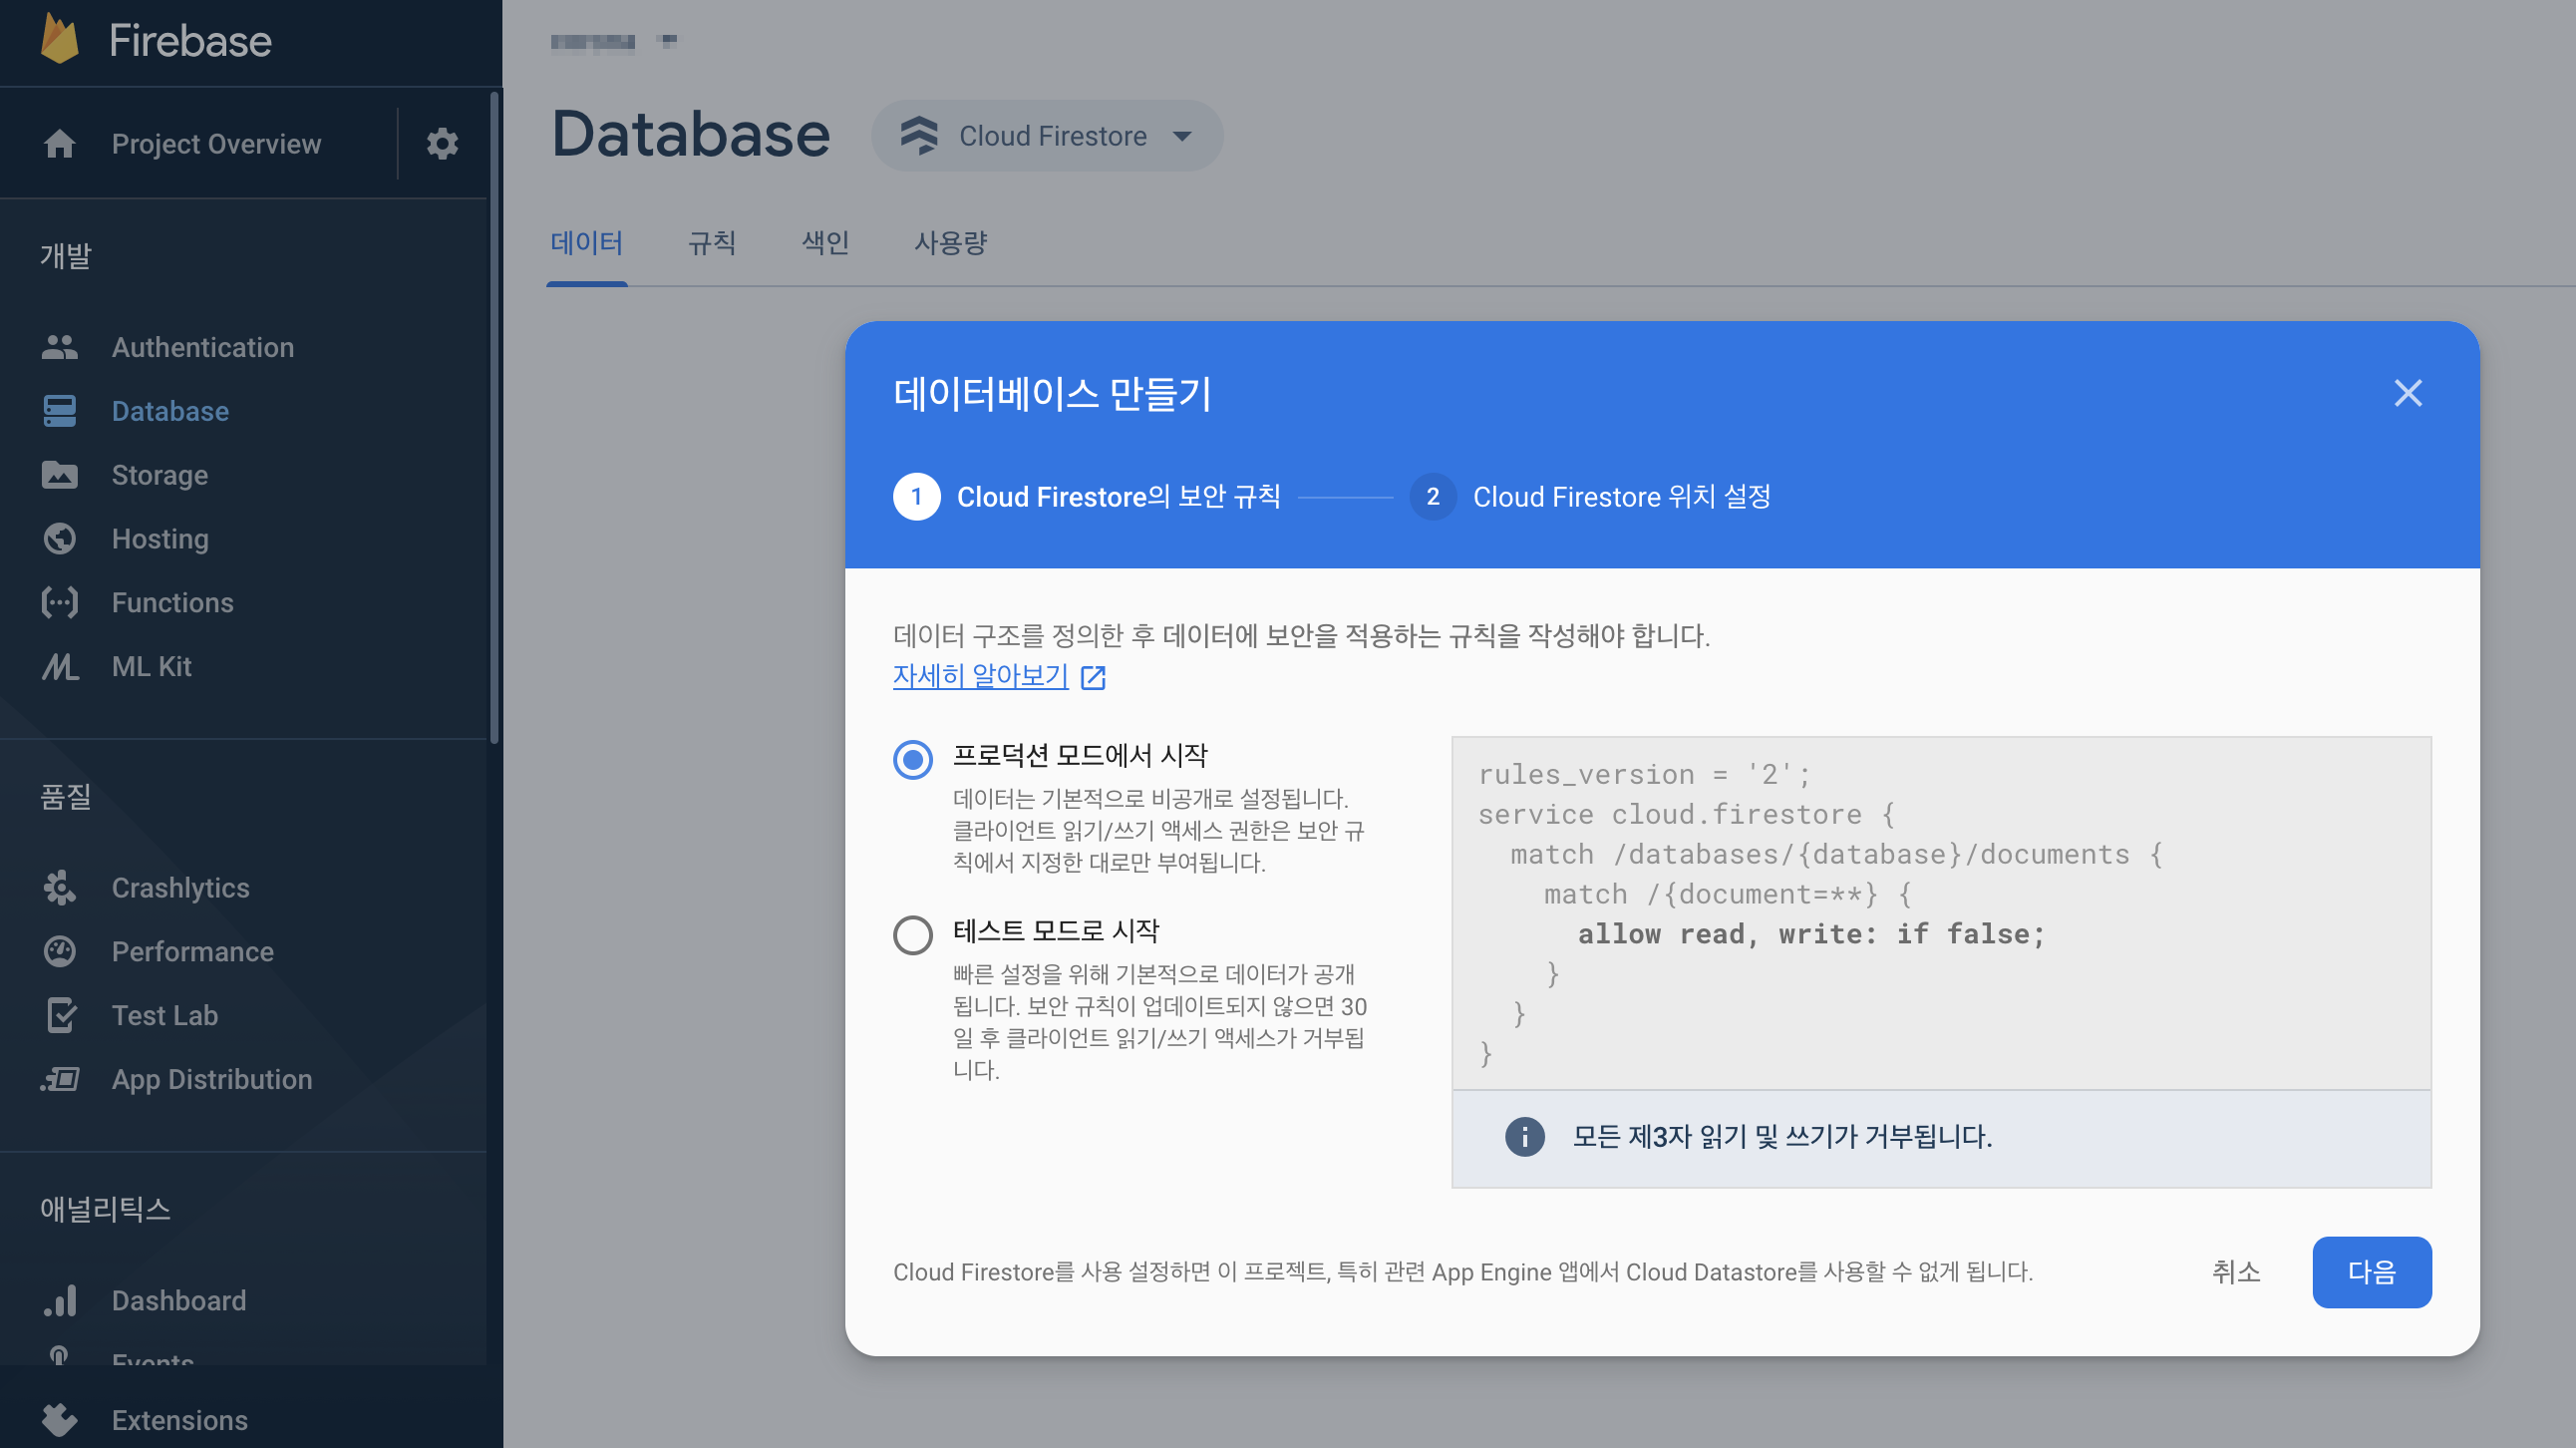Open Crashlytics using its bug icon
The height and width of the screenshot is (1448, 2576).
click(x=59, y=888)
